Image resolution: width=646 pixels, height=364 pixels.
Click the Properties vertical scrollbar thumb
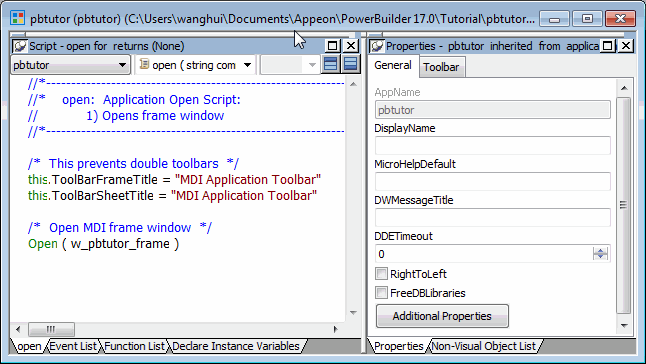click(623, 205)
